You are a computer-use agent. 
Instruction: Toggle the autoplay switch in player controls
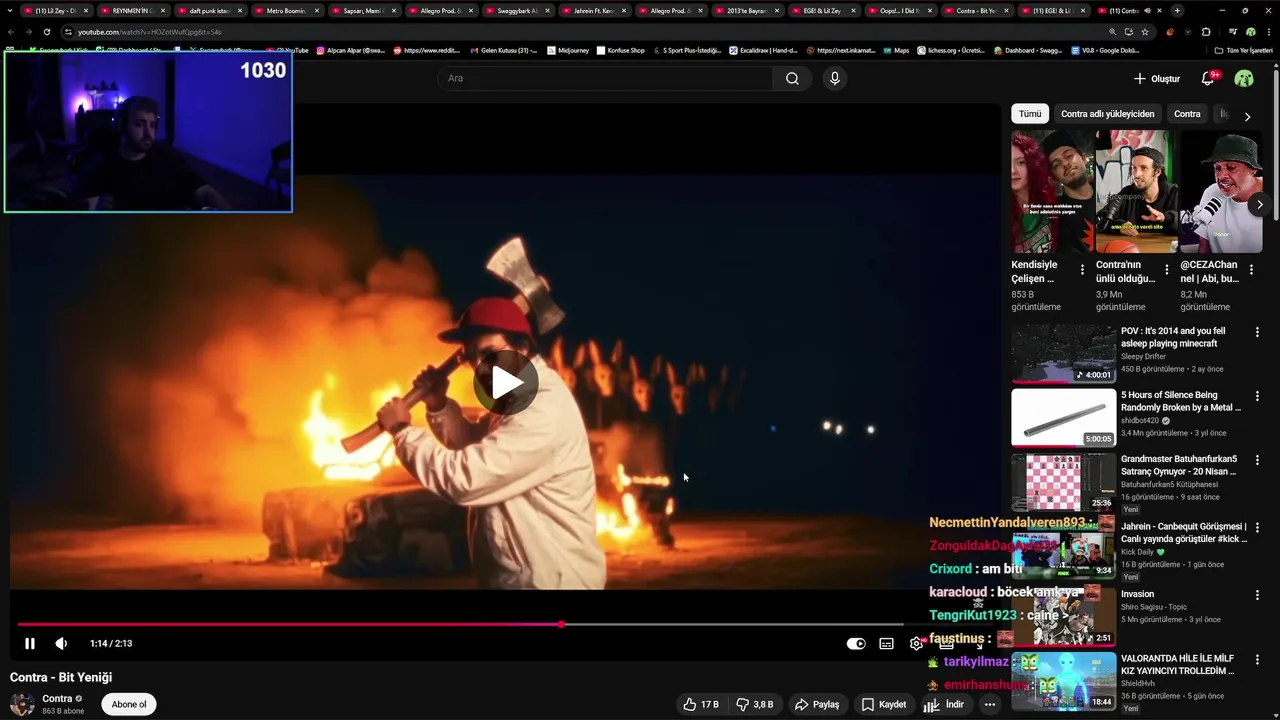point(856,644)
